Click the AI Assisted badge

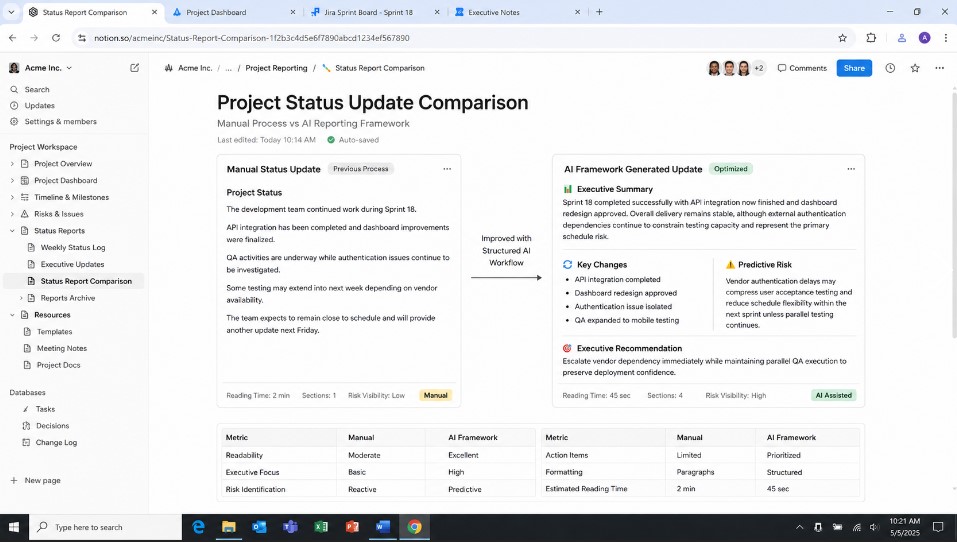(x=833, y=396)
